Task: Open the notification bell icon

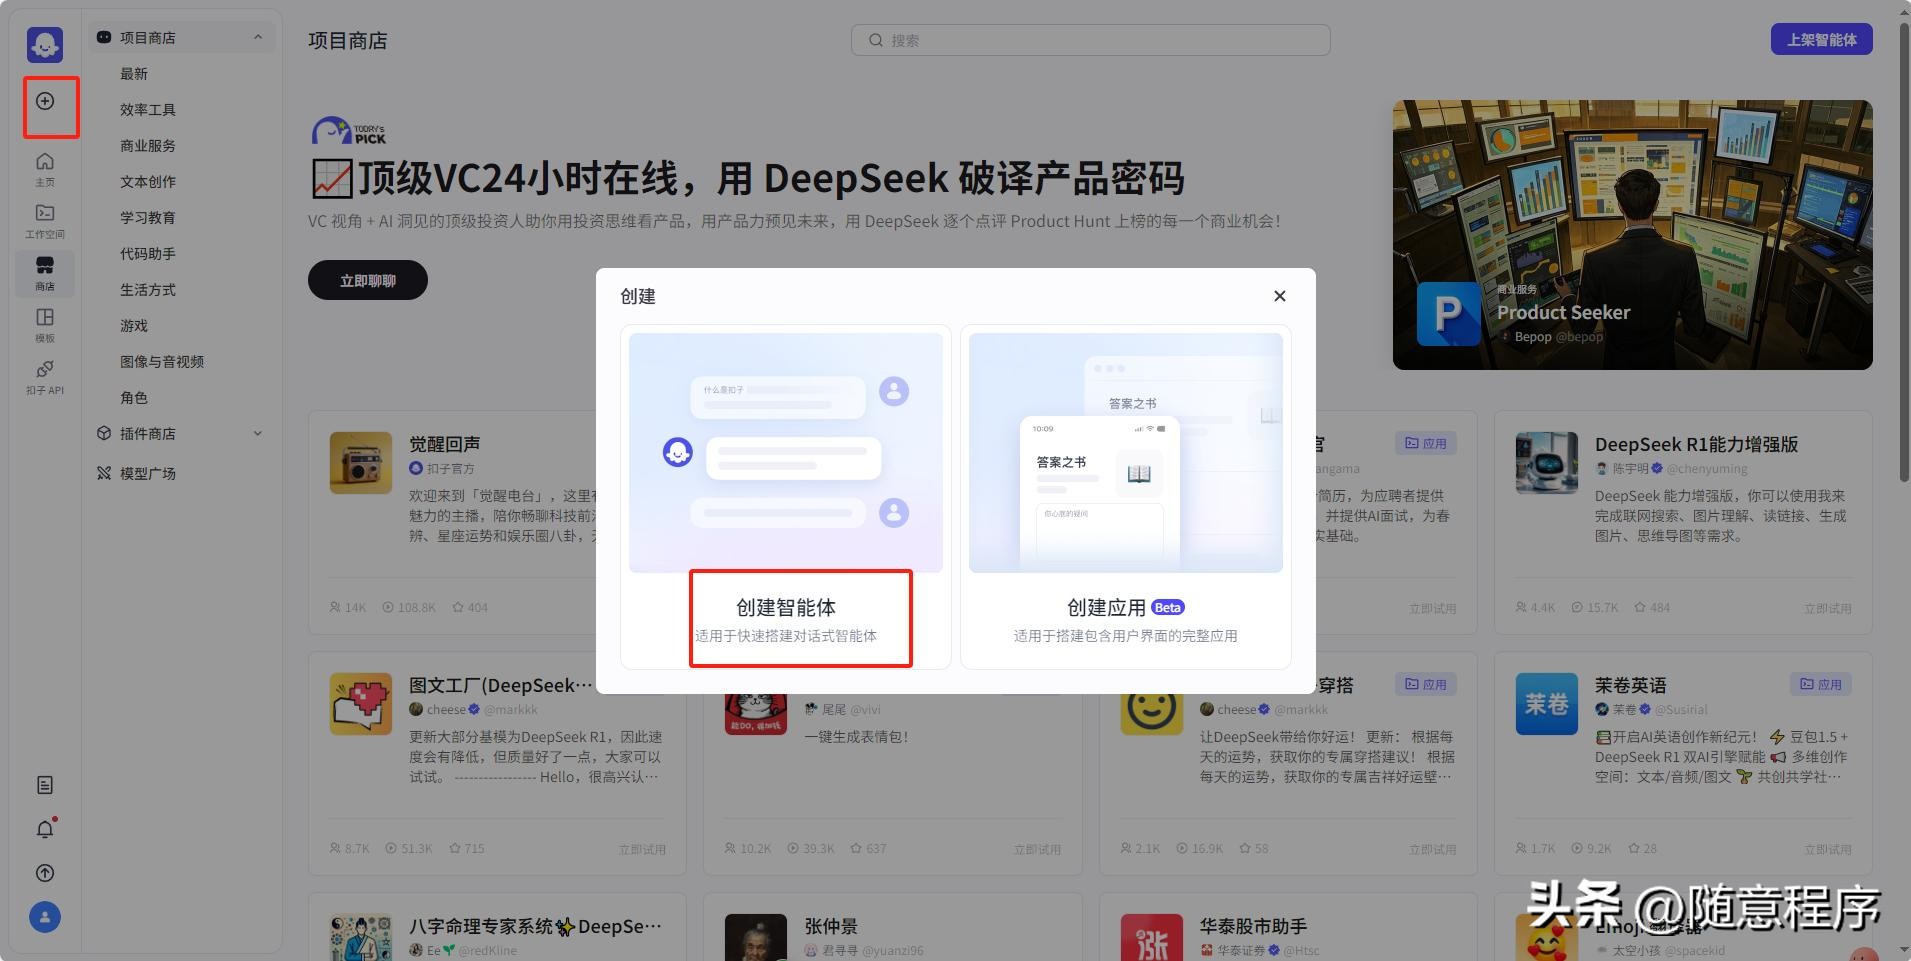Action: tap(45, 829)
